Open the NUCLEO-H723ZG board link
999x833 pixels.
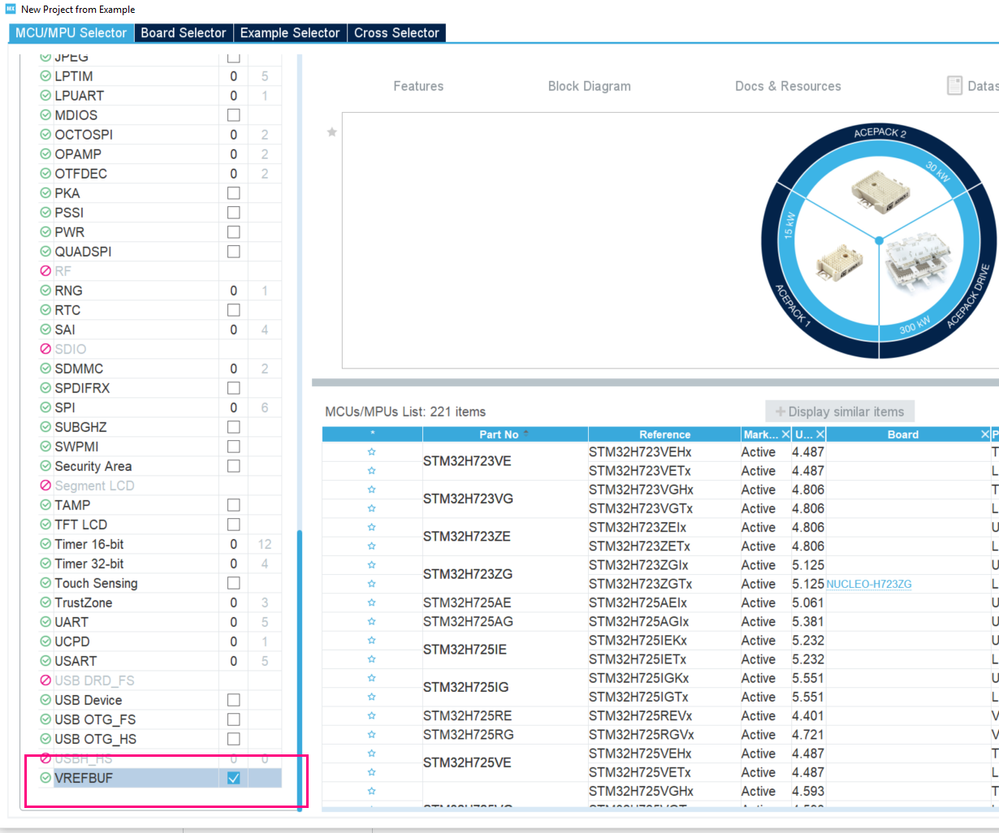[x=868, y=584]
